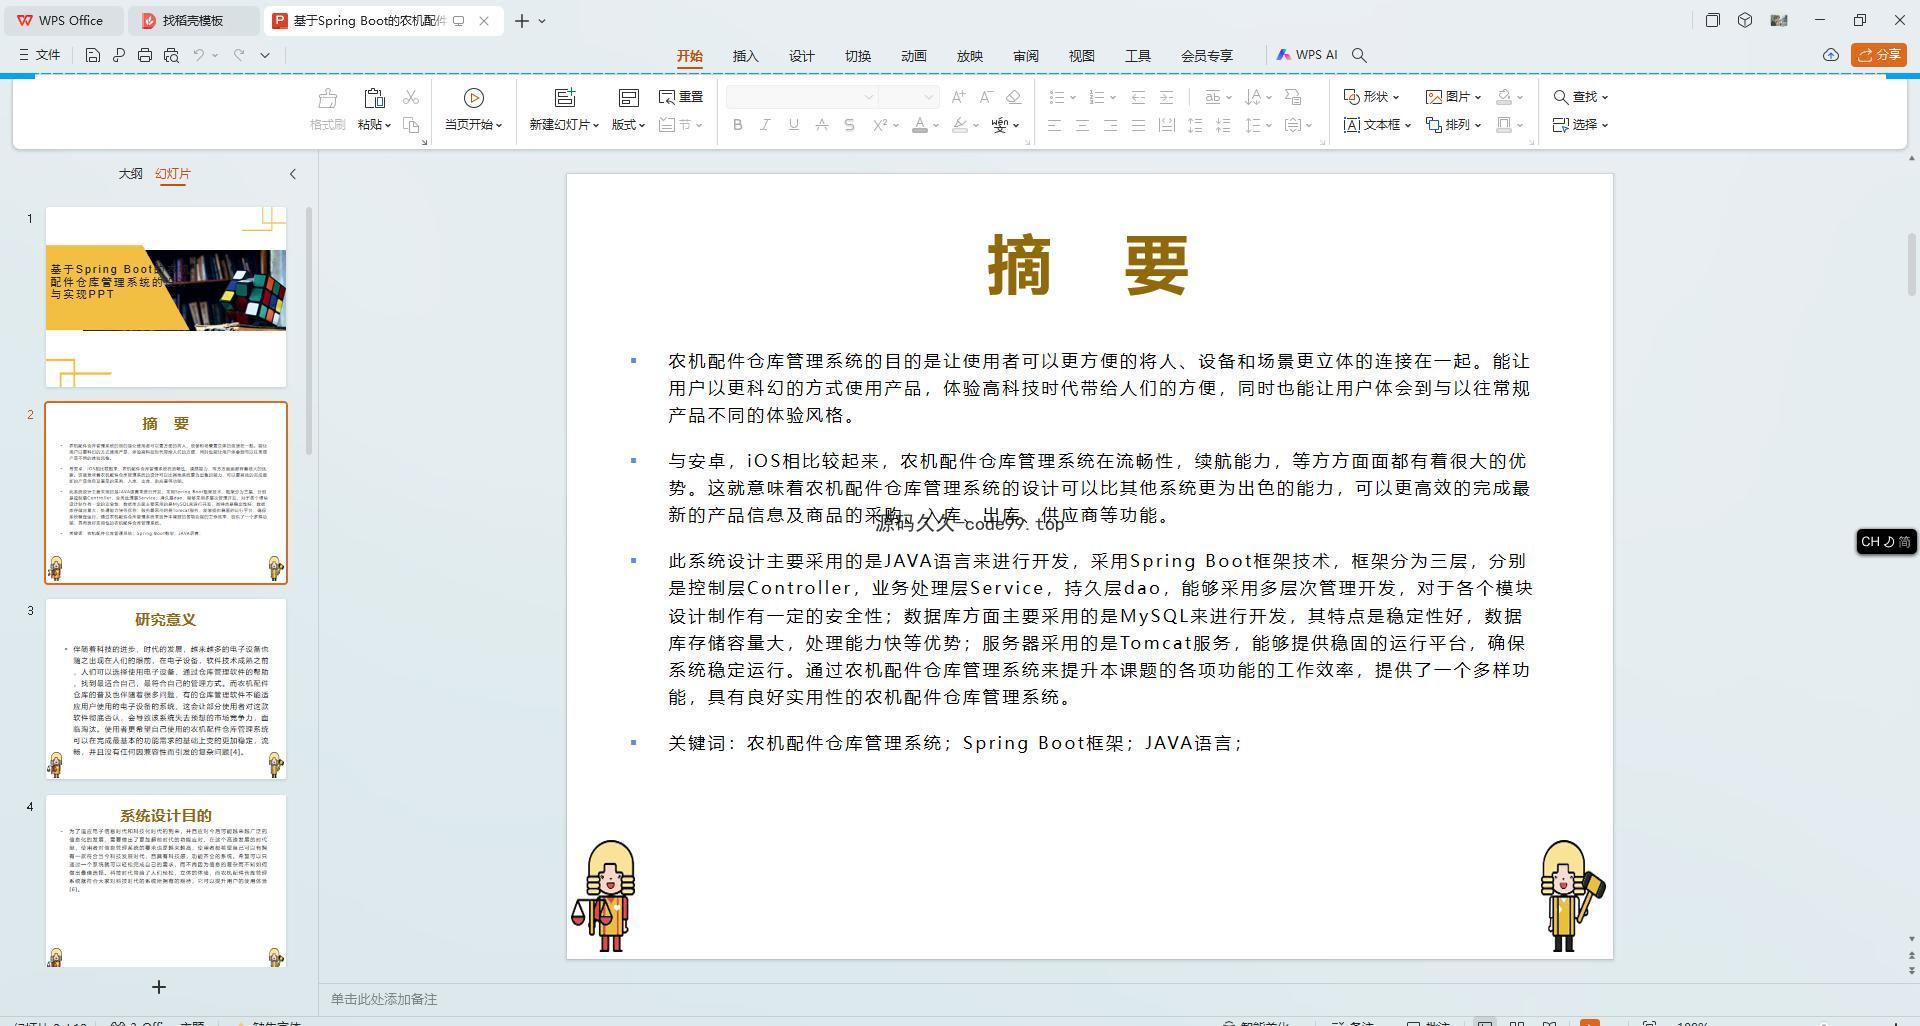Click the Undo arrow icon
This screenshot has height=1026, width=1920.
pyautogui.click(x=199, y=55)
